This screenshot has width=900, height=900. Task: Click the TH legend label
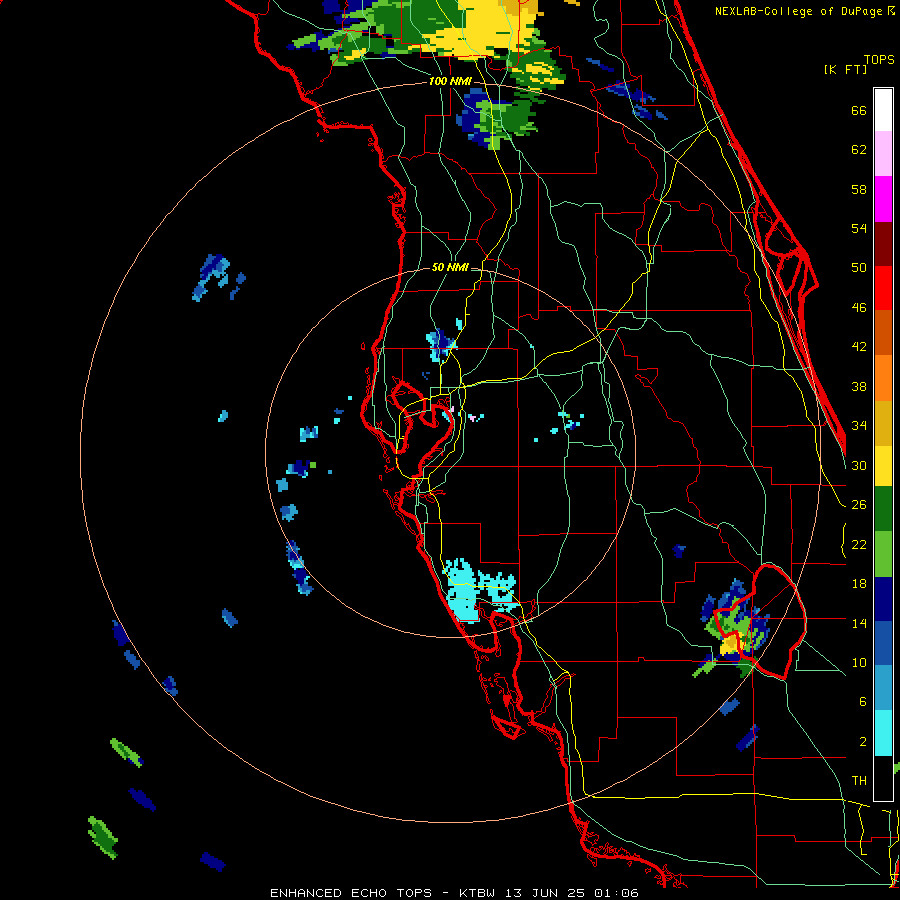click(x=859, y=781)
